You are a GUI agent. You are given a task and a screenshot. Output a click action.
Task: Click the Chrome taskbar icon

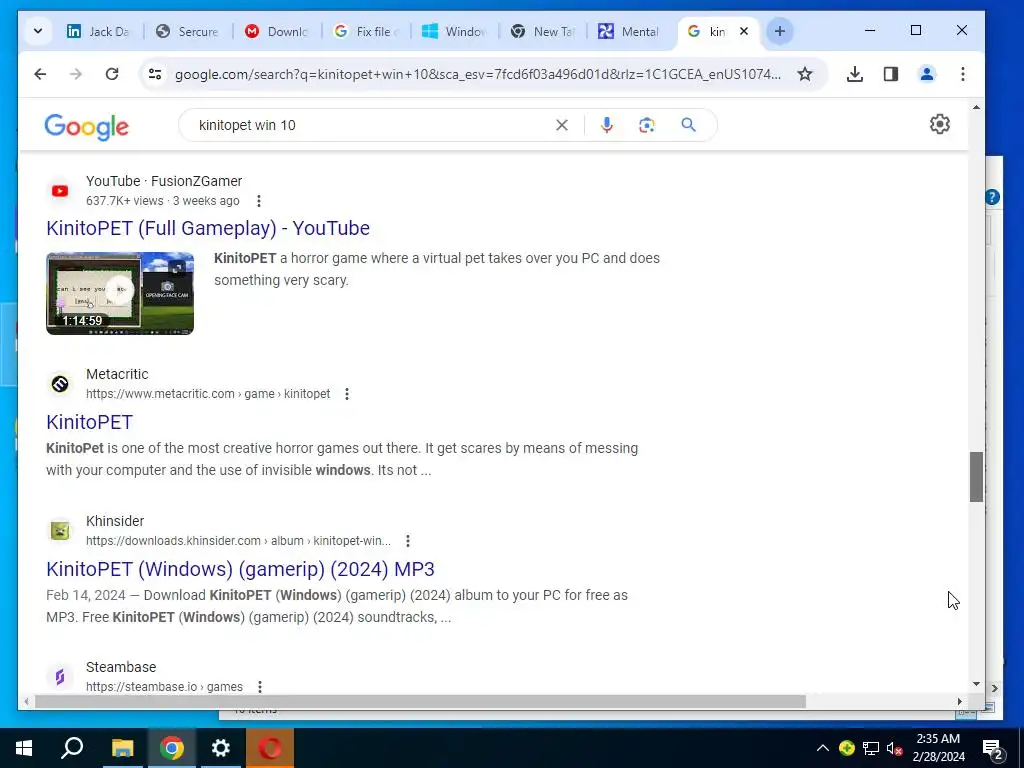click(x=172, y=748)
